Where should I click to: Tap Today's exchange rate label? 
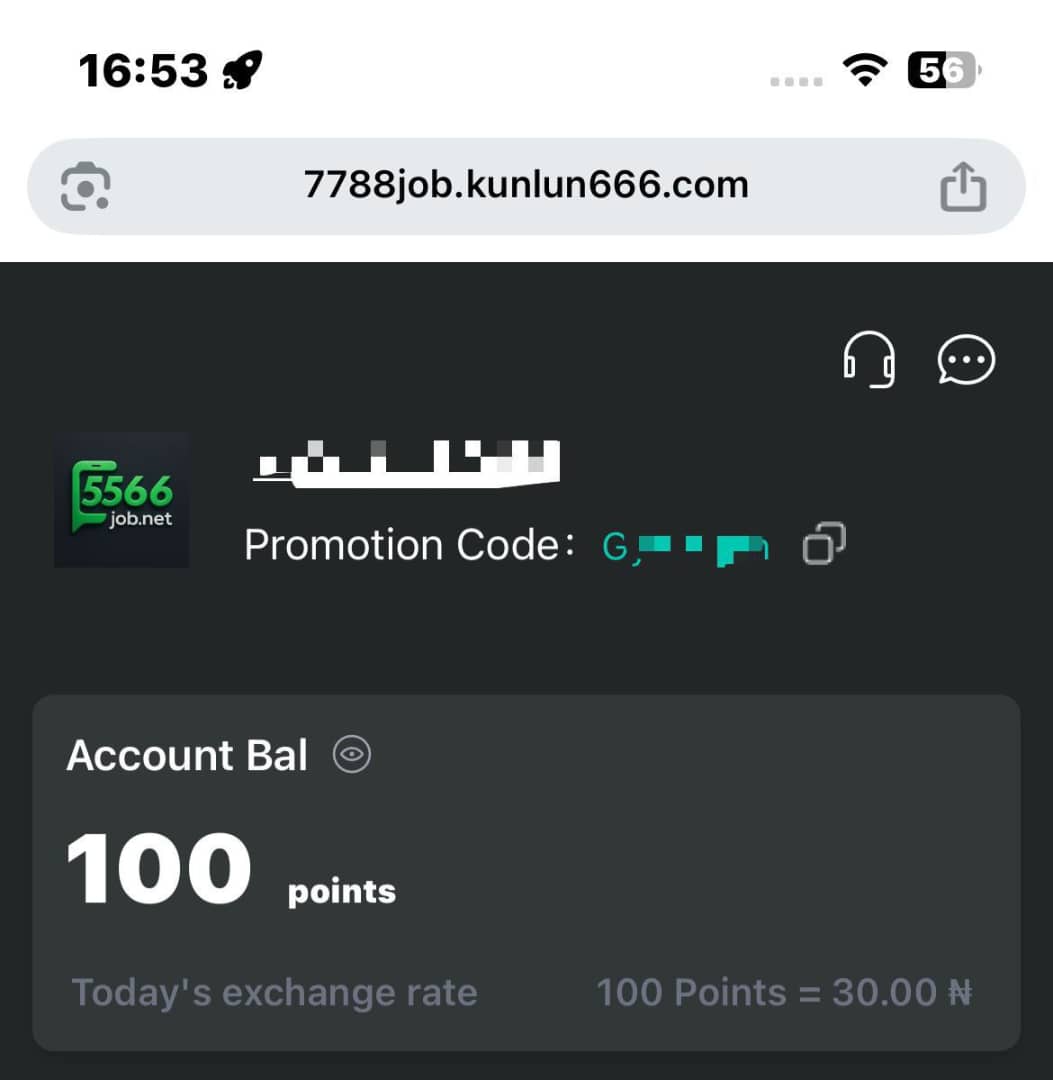point(275,993)
